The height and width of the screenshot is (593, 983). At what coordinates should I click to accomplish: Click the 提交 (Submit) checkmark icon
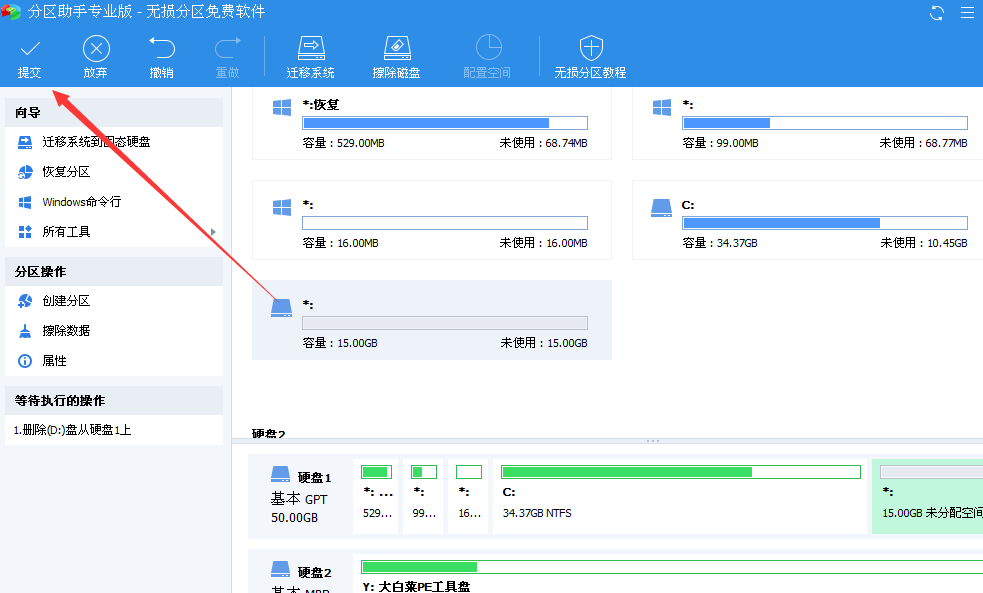pos(29,49)
